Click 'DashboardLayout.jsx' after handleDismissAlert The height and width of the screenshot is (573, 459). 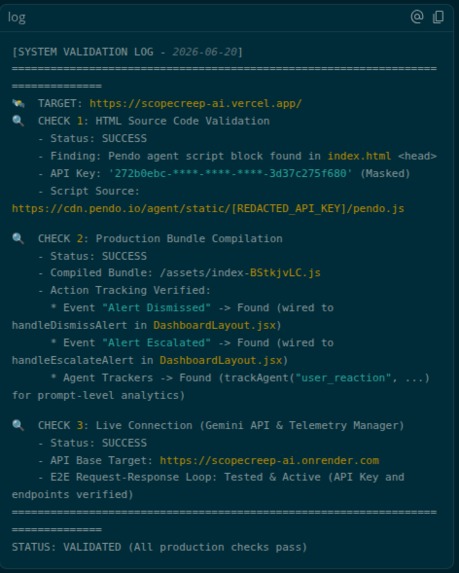[214, 325]
